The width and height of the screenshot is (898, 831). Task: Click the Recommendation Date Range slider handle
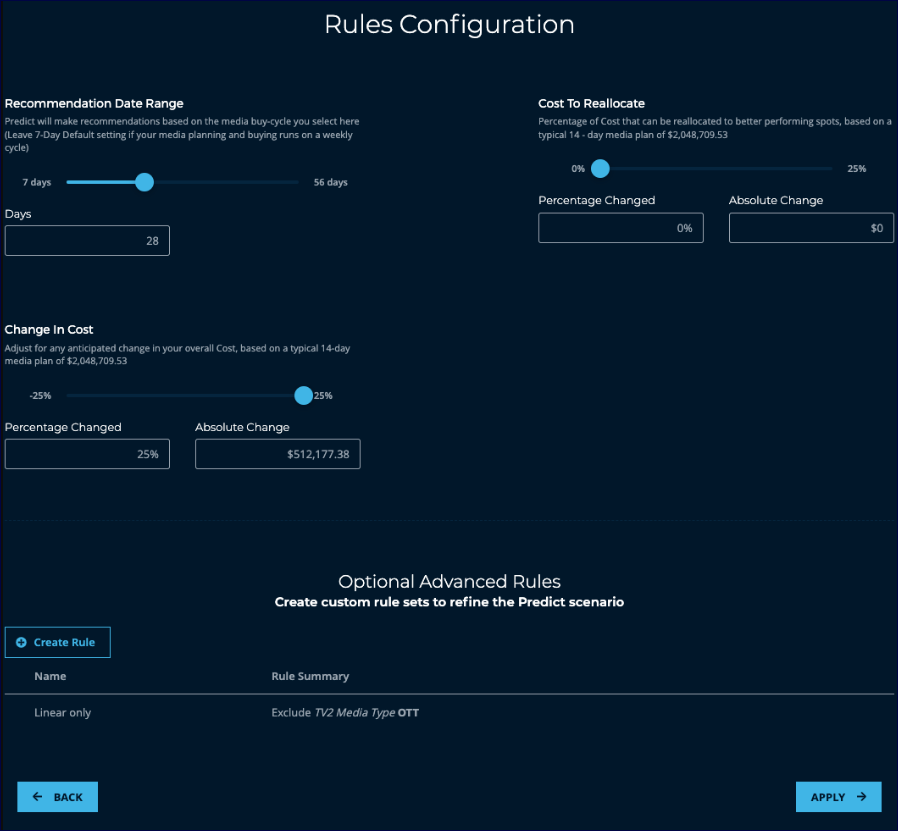pyautogui.click(x=143, y=182)
